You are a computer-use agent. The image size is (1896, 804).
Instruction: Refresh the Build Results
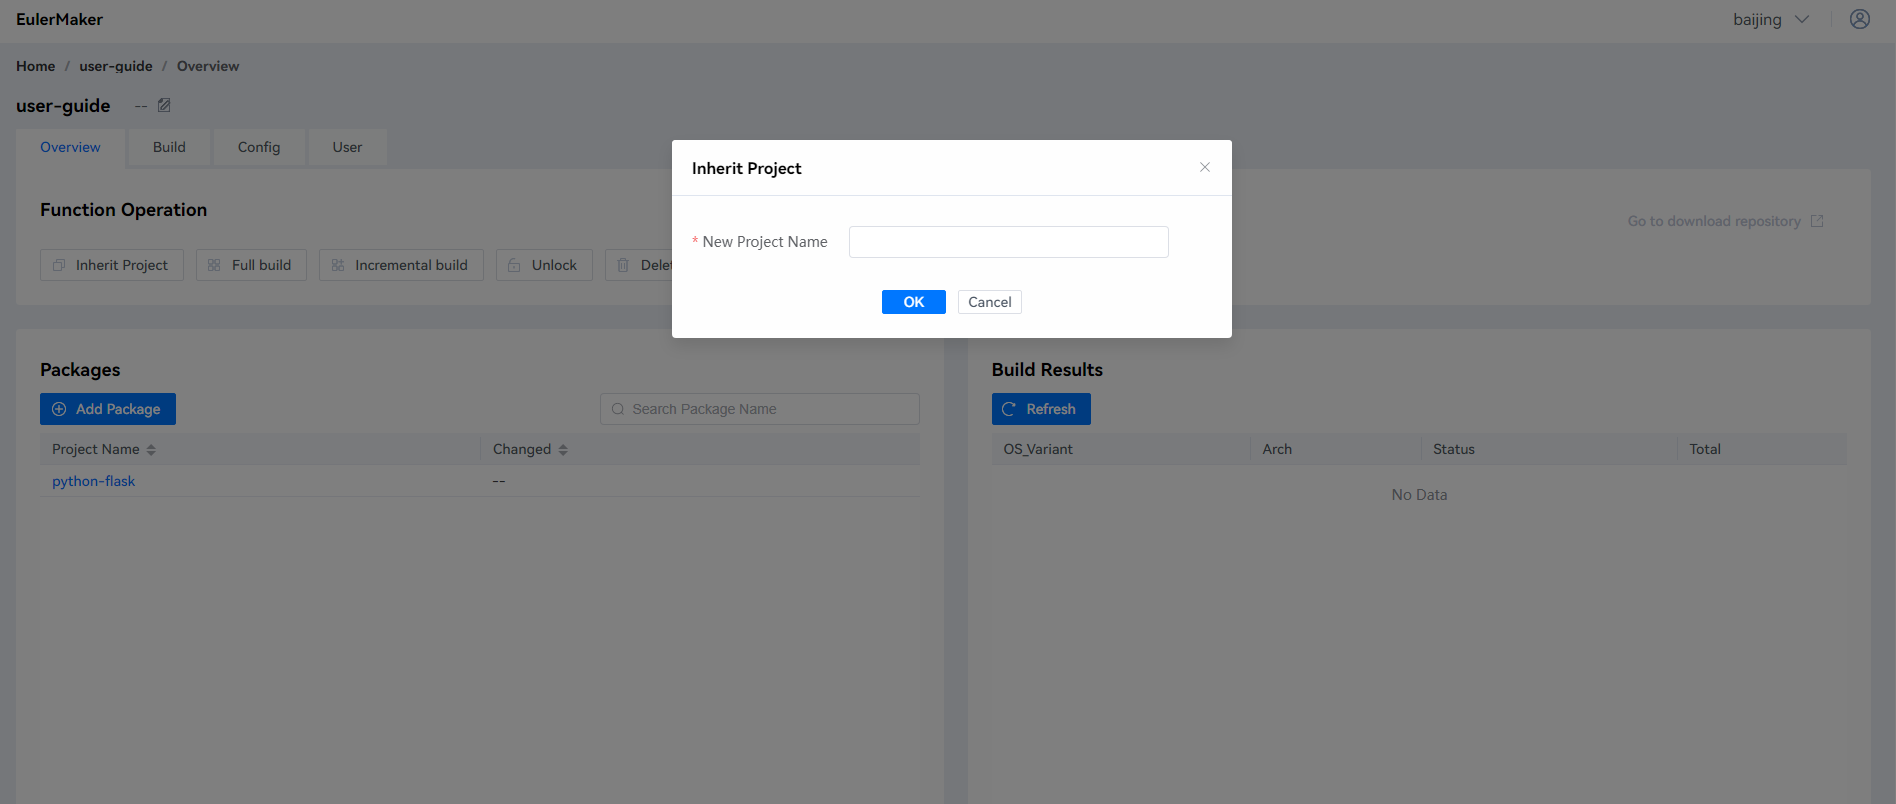pyautogui.click(x=1040, y=409)
